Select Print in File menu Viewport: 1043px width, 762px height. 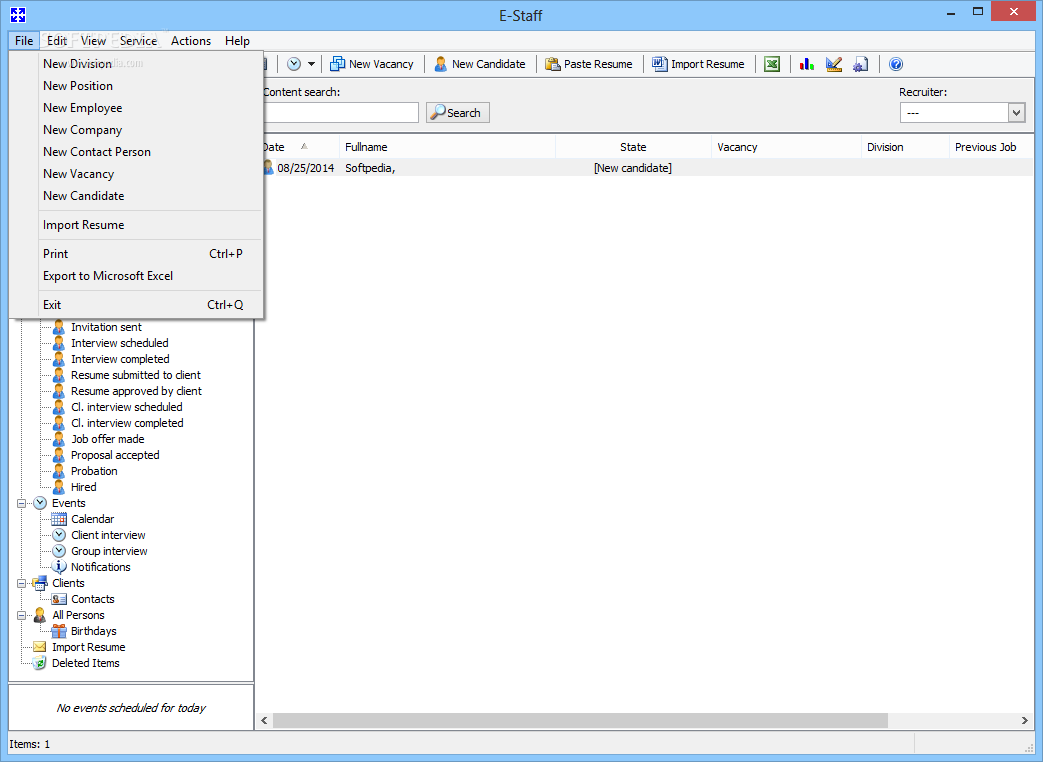pyautogui.click(x=136, y=253)
